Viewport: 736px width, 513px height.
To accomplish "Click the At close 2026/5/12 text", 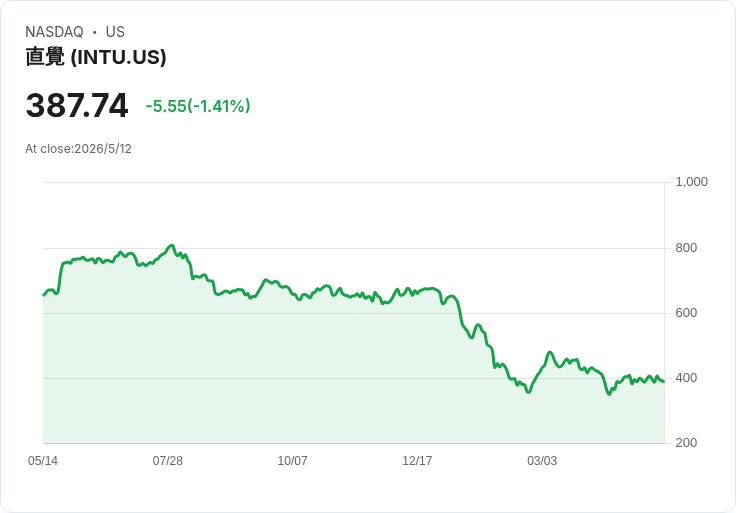I will click(x=78, y=149).
